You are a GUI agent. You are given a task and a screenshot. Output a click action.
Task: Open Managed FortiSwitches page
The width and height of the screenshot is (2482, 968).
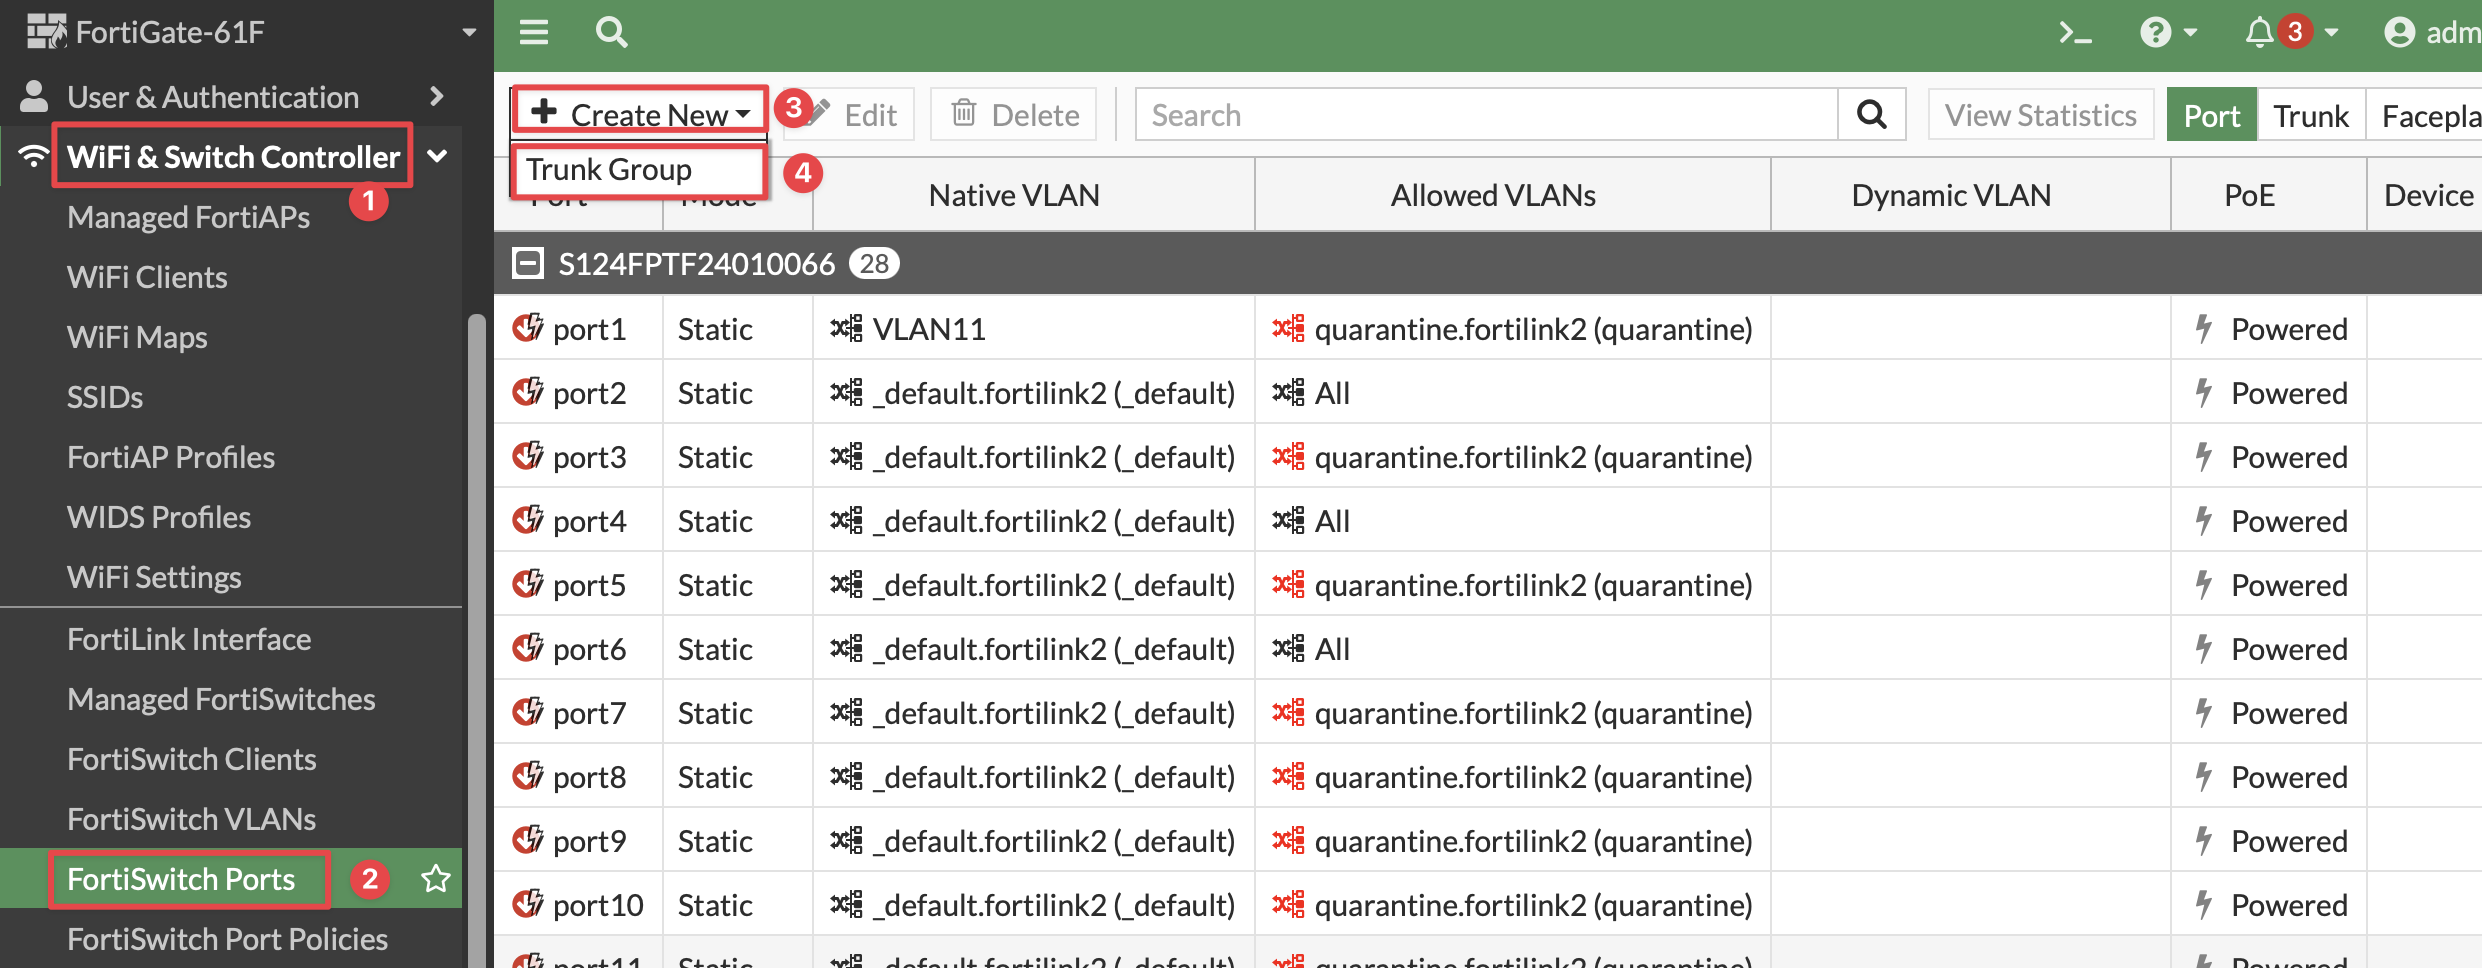click(221, 699)
